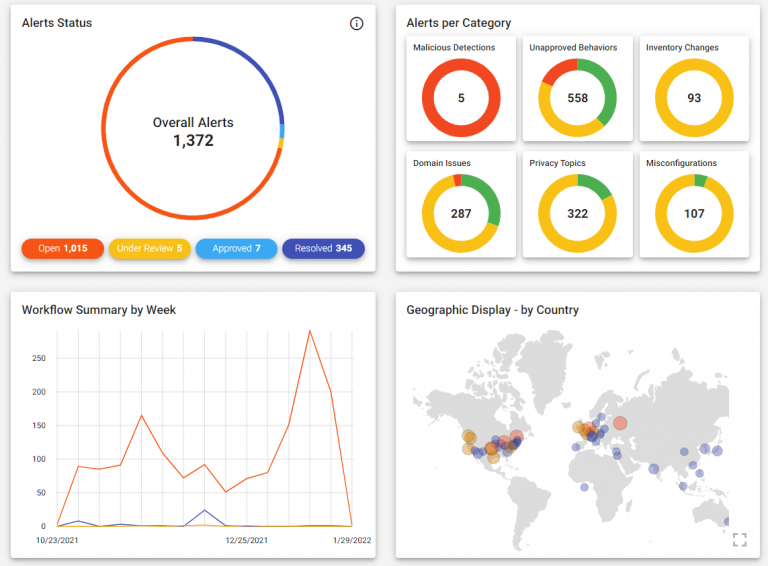
Task: Click the highest peak of the orange line
Action: pyautogui.click(x=310, y=331)
